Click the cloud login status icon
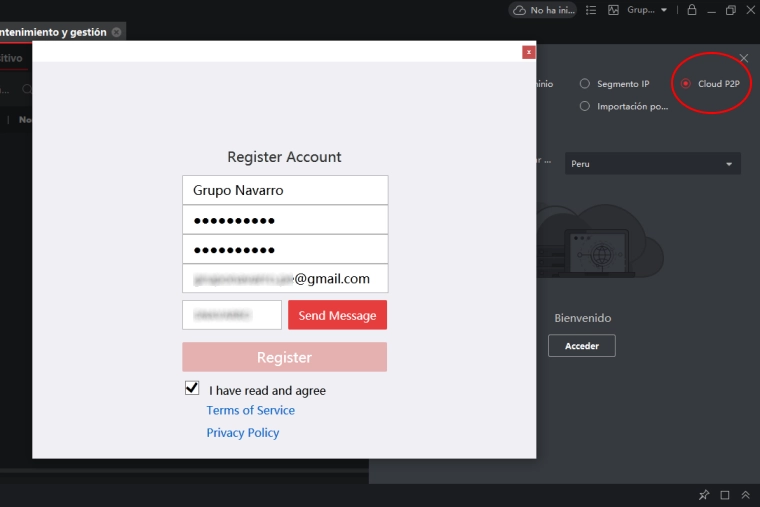 click(x=519, y=10)
